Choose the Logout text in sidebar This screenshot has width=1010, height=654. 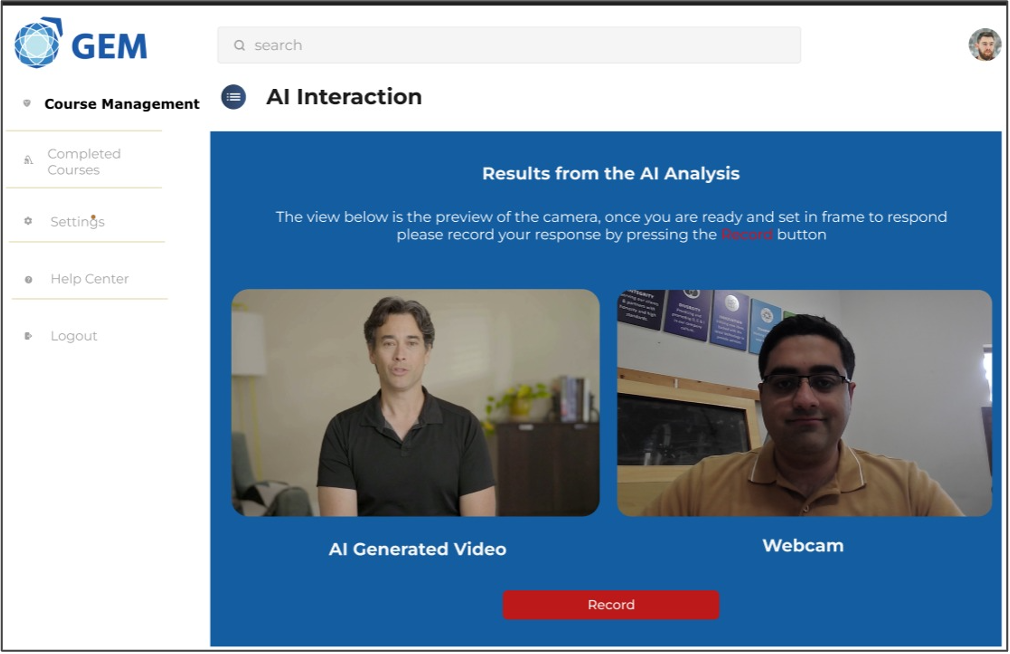click(74, 336)
